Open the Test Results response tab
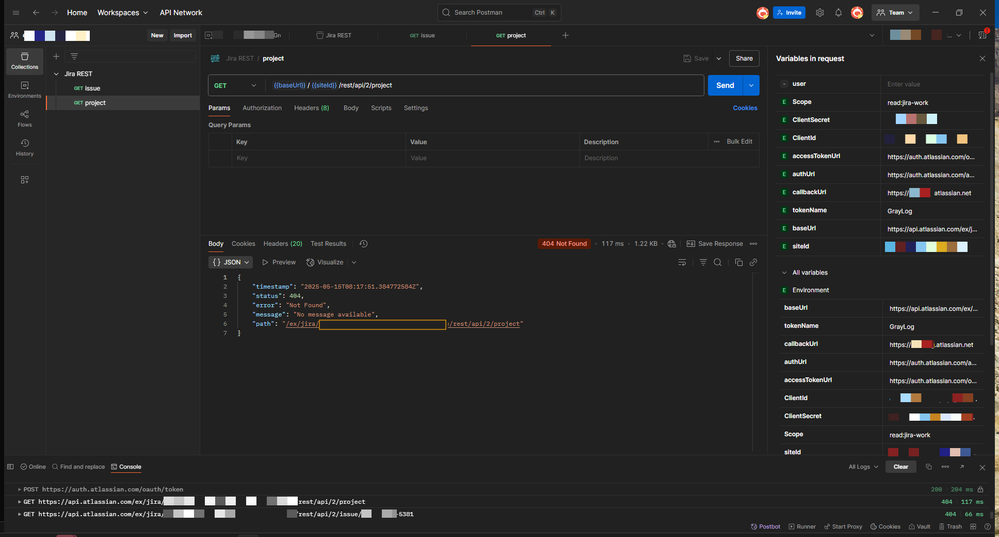Viewport: 999px width, 537px height. (x=328, y=244)
